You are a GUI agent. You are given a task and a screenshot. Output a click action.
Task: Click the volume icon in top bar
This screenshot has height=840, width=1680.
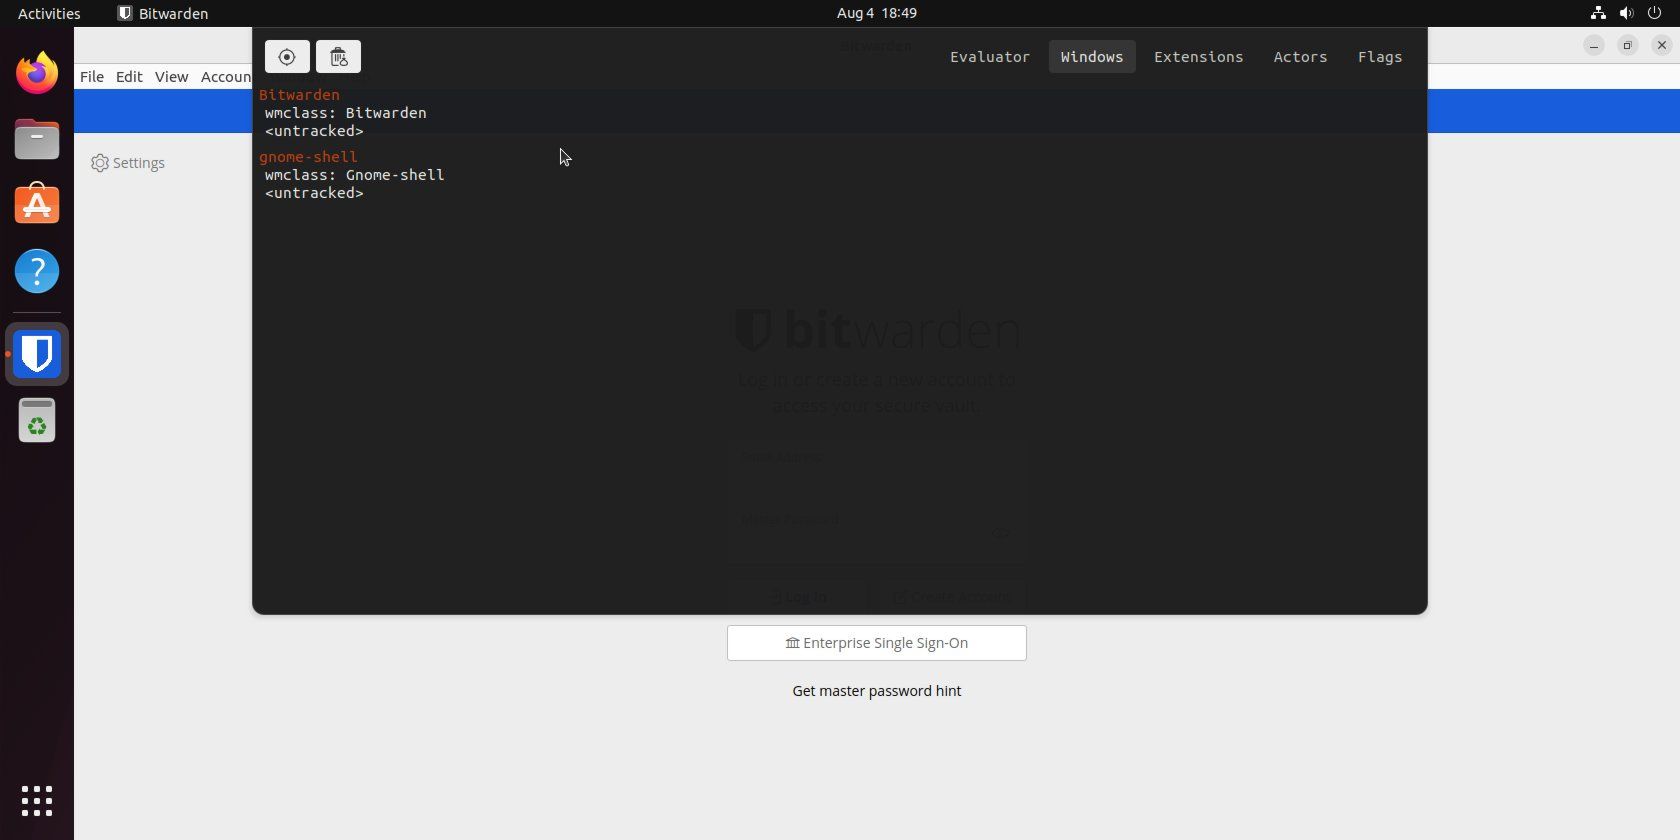coord(1626,13)
